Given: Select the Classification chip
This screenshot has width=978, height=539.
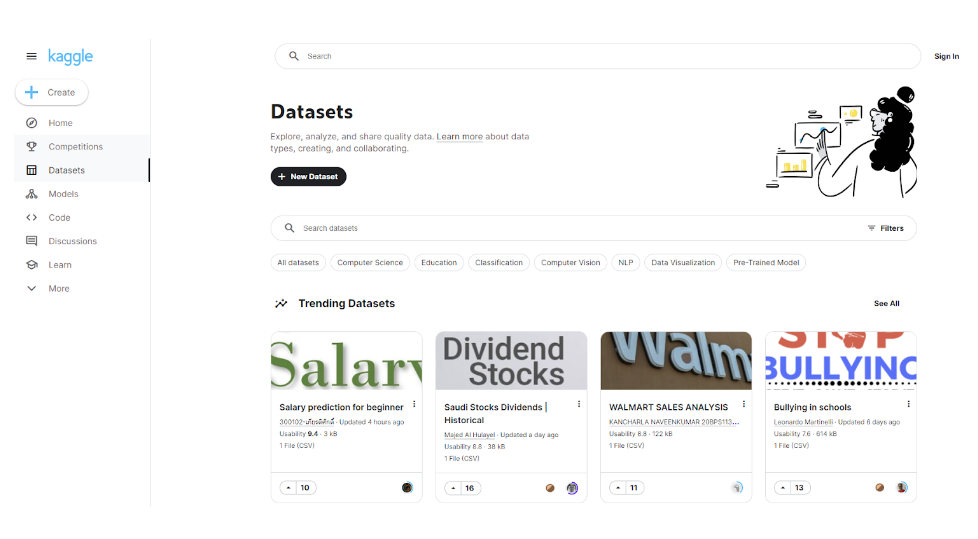Looking at the screenshot, I should click(x=499, y=263).
